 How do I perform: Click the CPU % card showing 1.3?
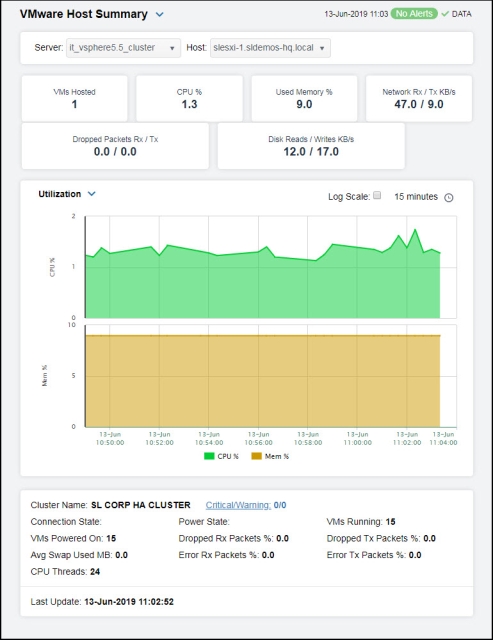pyautogui.click(x=189, y=98)
